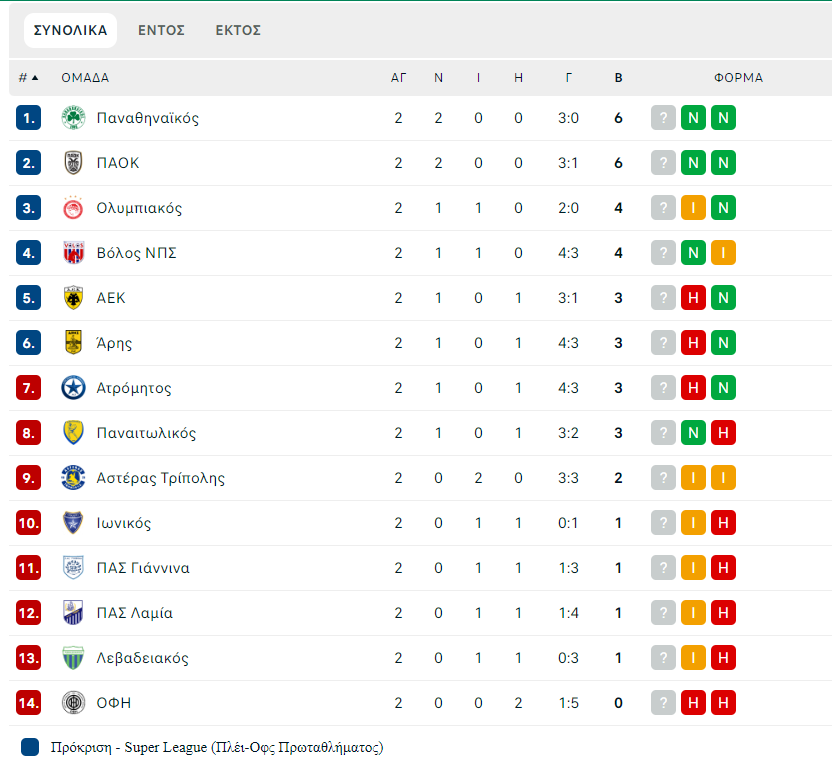Click the ΠΑΟΚ team logo
The image size is (832, 762).
73,163
